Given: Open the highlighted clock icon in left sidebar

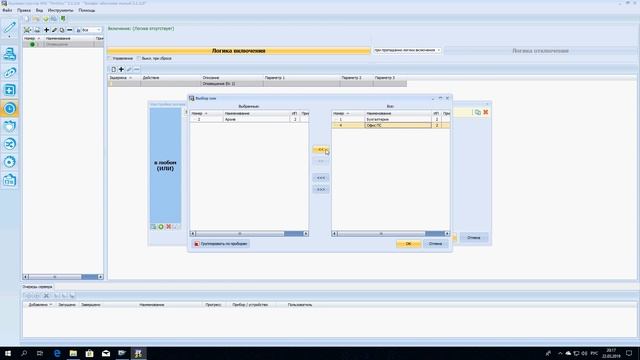Looking at the screenshot, I should [x=9, y=108].
